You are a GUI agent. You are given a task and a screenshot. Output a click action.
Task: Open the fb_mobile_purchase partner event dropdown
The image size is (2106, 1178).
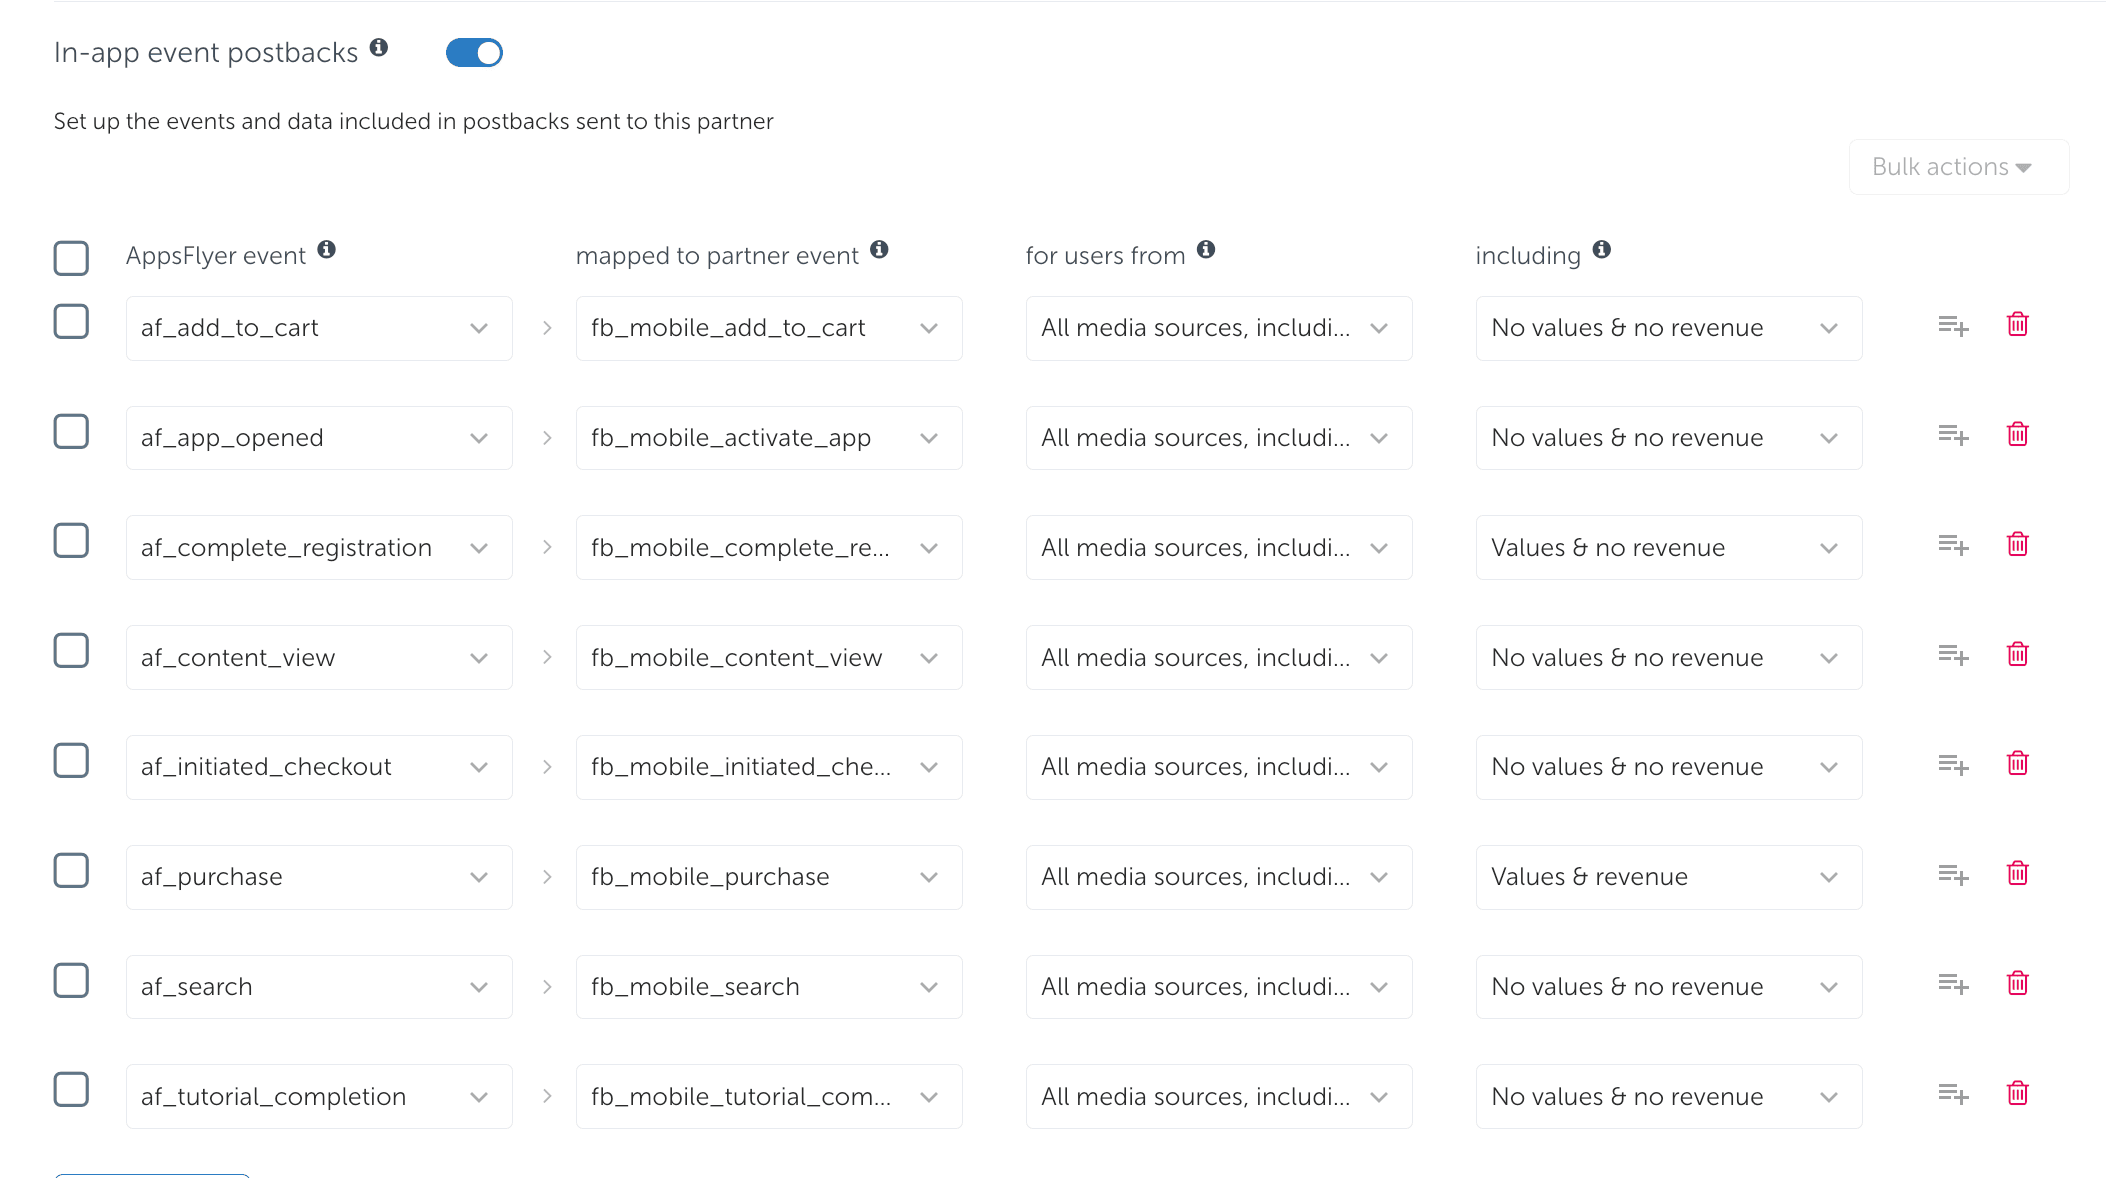pos(769,877)
